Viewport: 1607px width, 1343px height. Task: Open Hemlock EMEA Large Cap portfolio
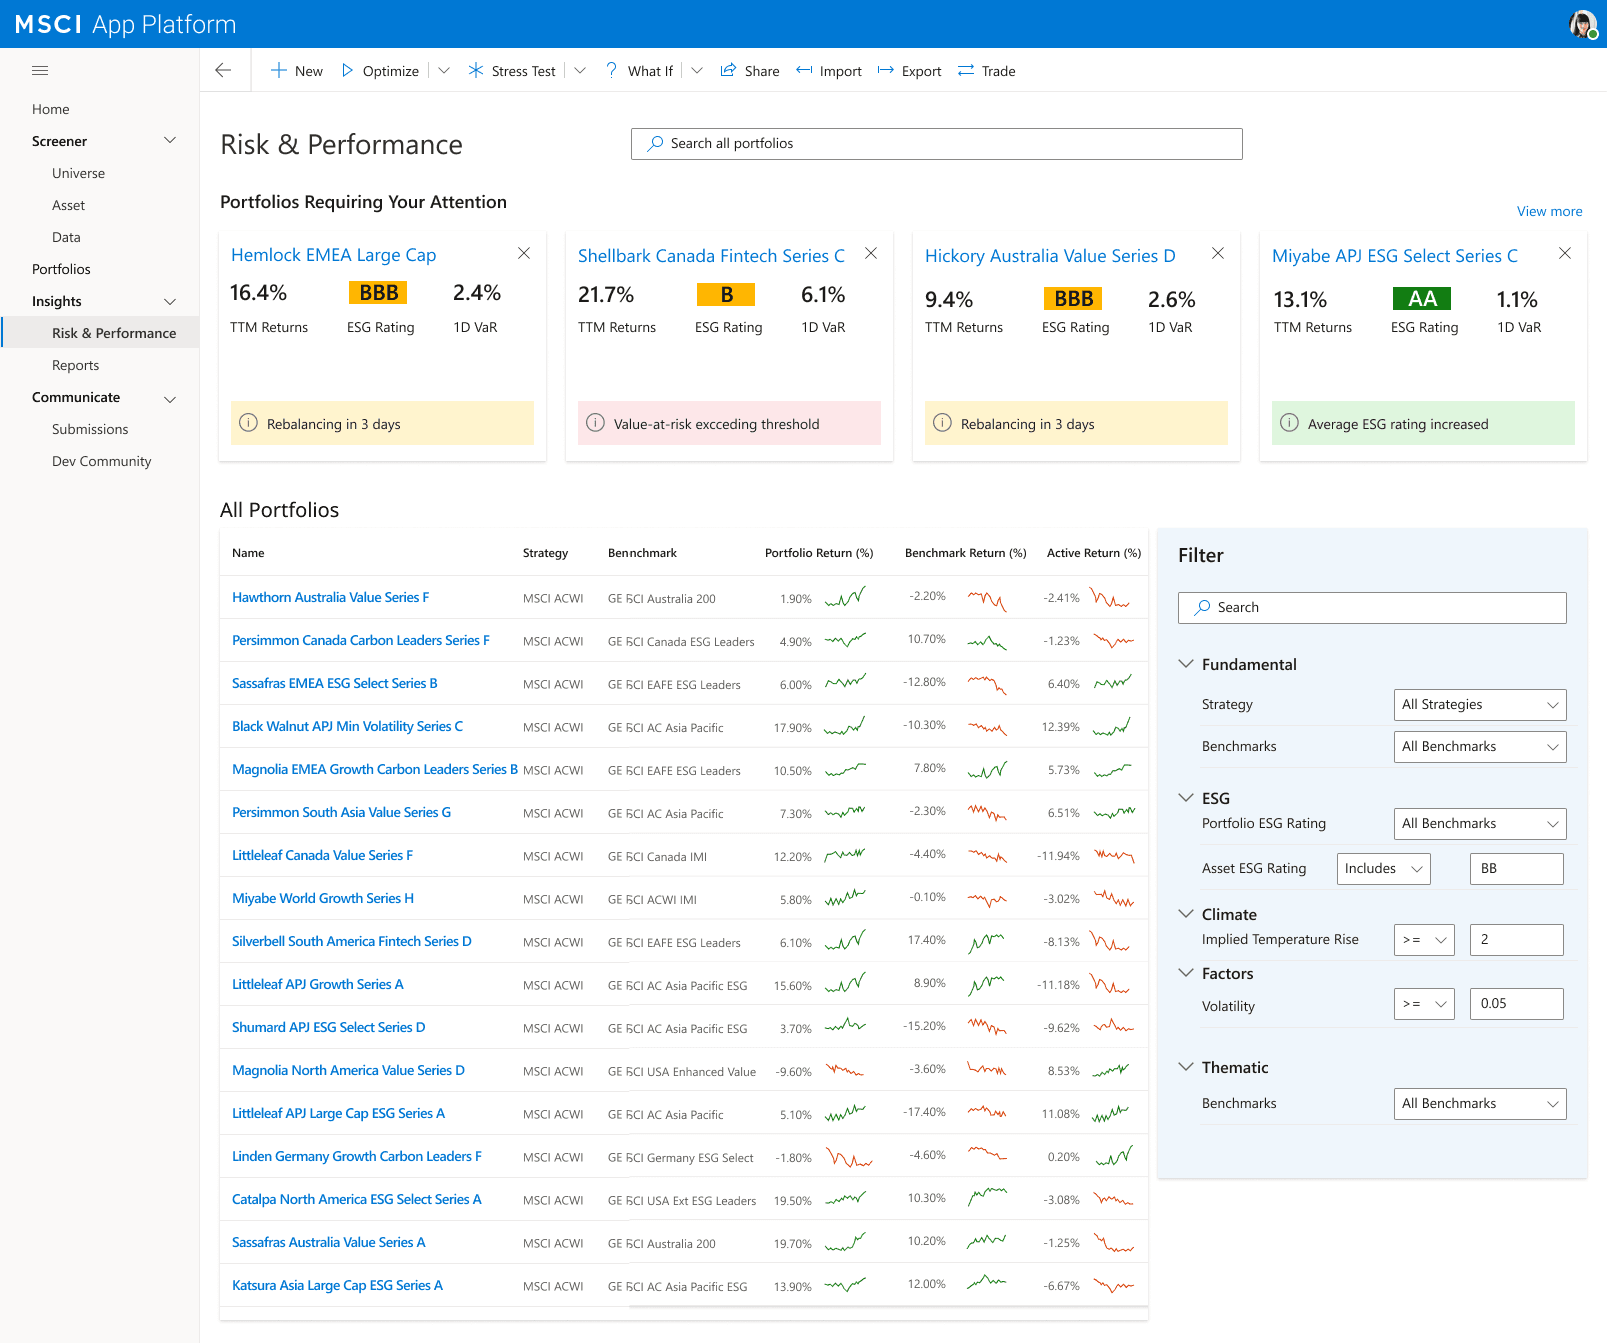[333, 255]
